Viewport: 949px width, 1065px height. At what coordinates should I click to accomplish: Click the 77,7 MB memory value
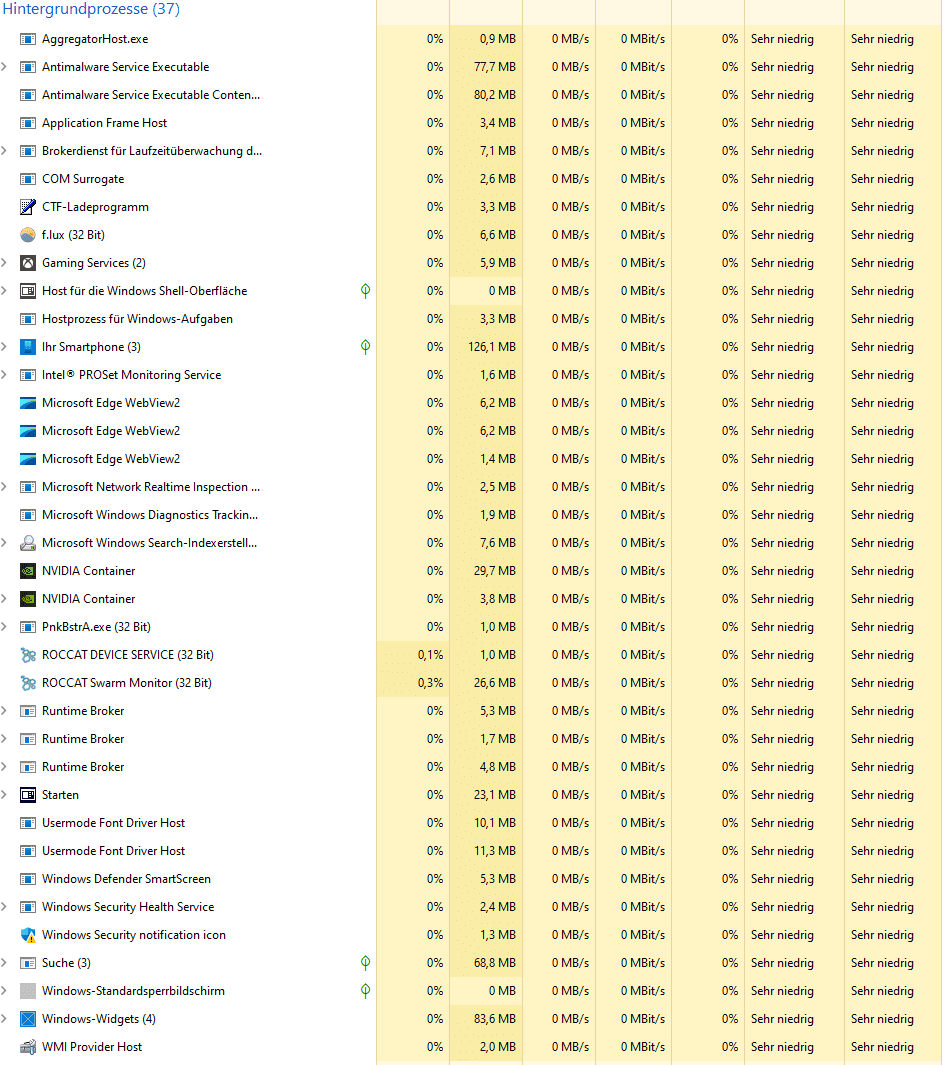click(x=495, y=67)
